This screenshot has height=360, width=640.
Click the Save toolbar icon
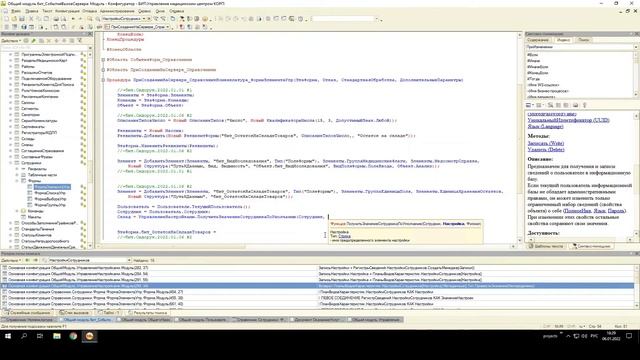22,19
